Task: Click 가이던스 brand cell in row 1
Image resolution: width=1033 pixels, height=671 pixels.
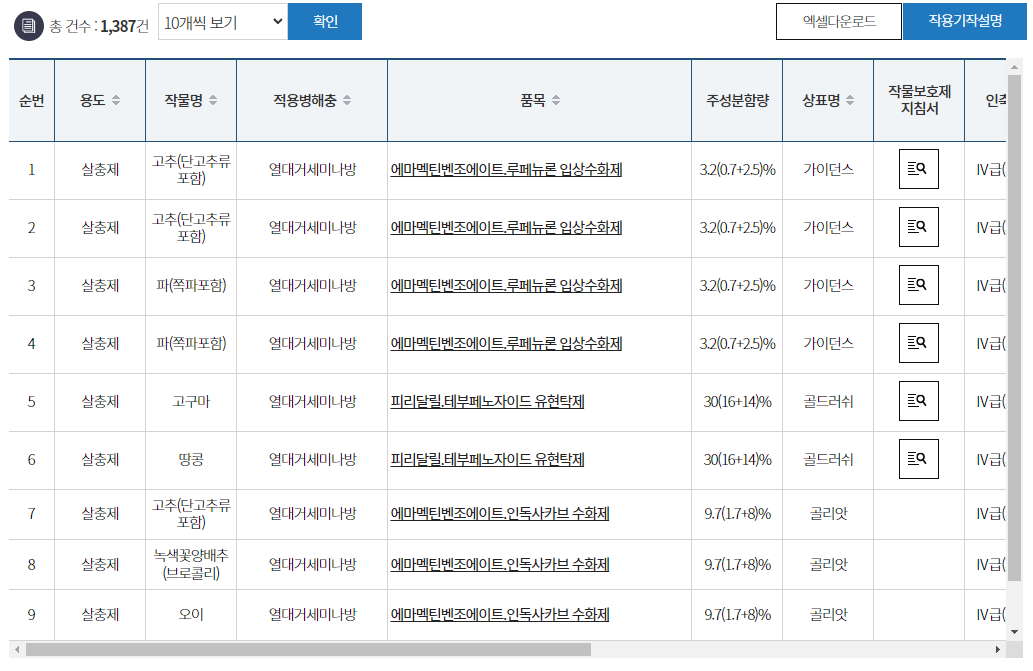Action: coord(828,170)
